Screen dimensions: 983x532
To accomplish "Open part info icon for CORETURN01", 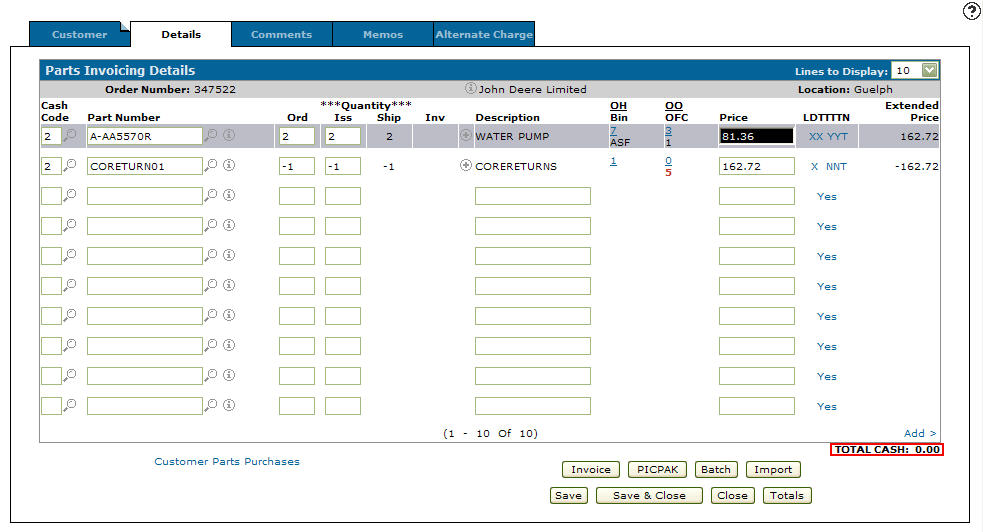I will tap(229, 166).
